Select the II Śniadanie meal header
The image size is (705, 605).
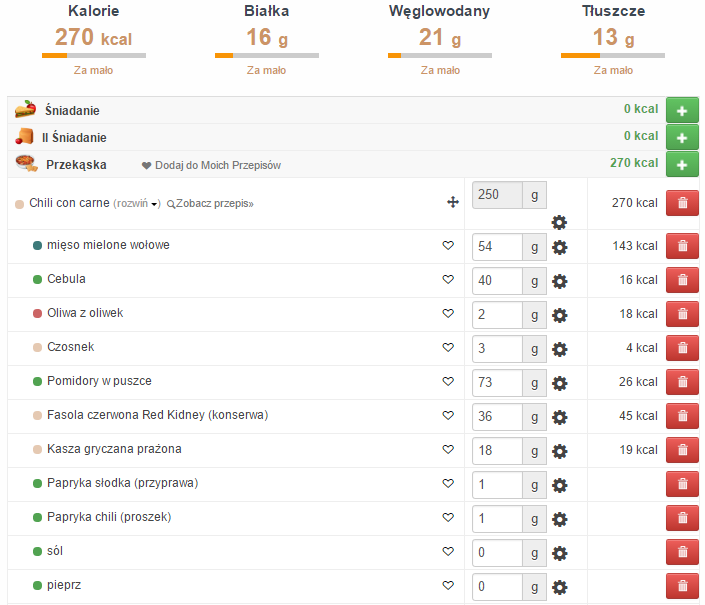(74, 137)
